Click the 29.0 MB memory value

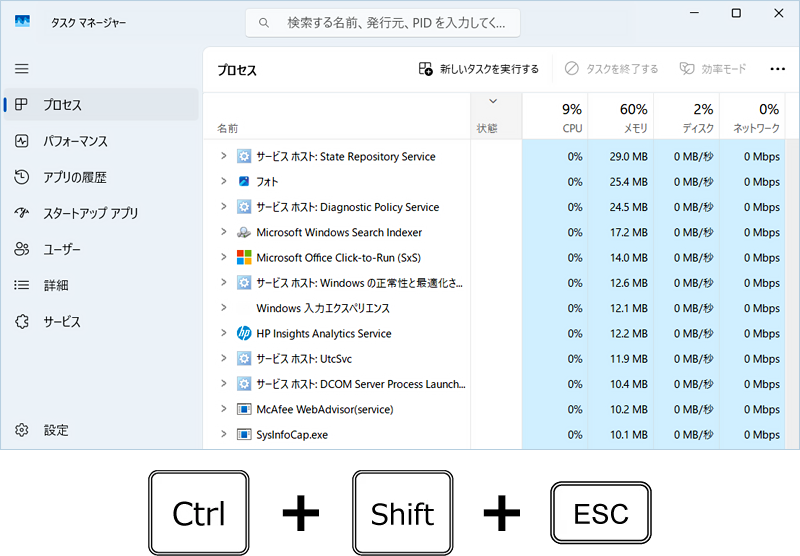pos(628,157)
